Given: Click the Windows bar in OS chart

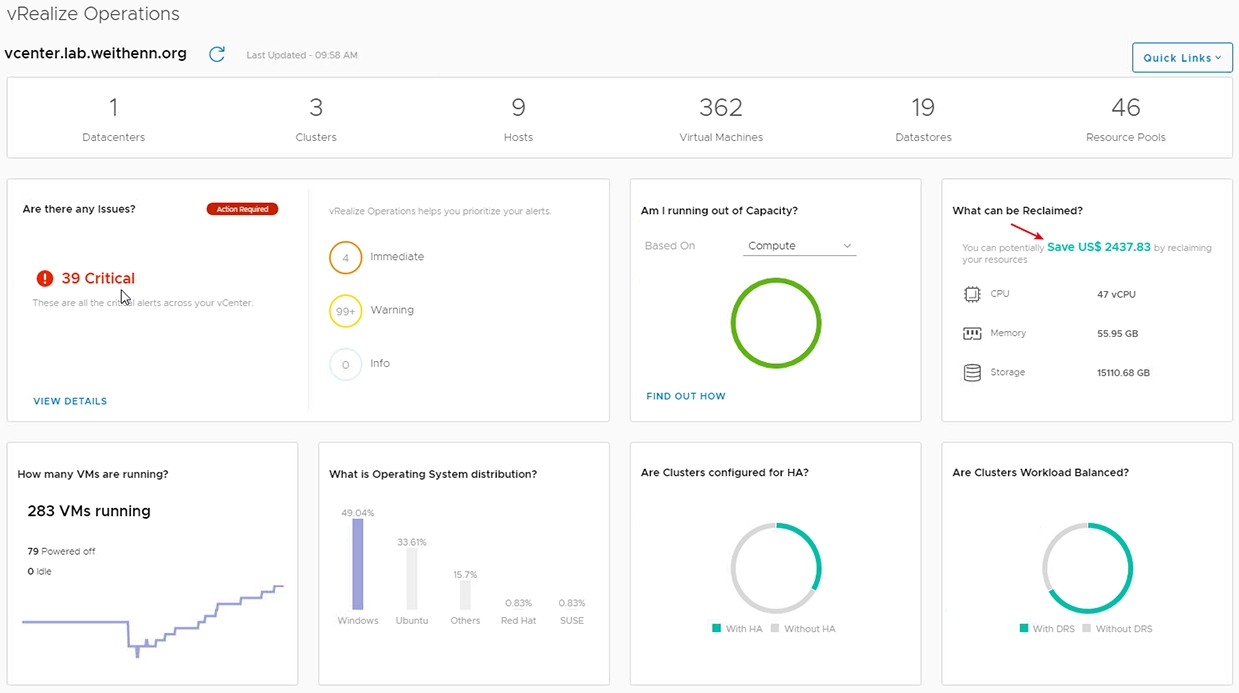Looking at the screenshot, I should point(358,564).
